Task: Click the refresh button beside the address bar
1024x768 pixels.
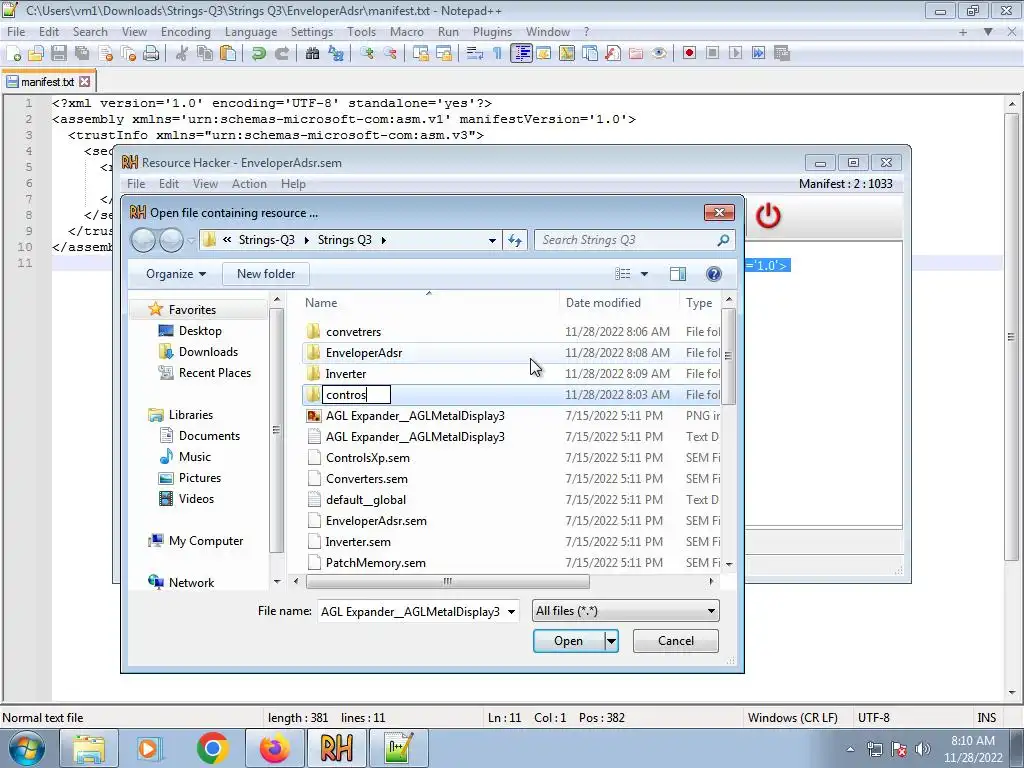Action: [x=515, y=240]
